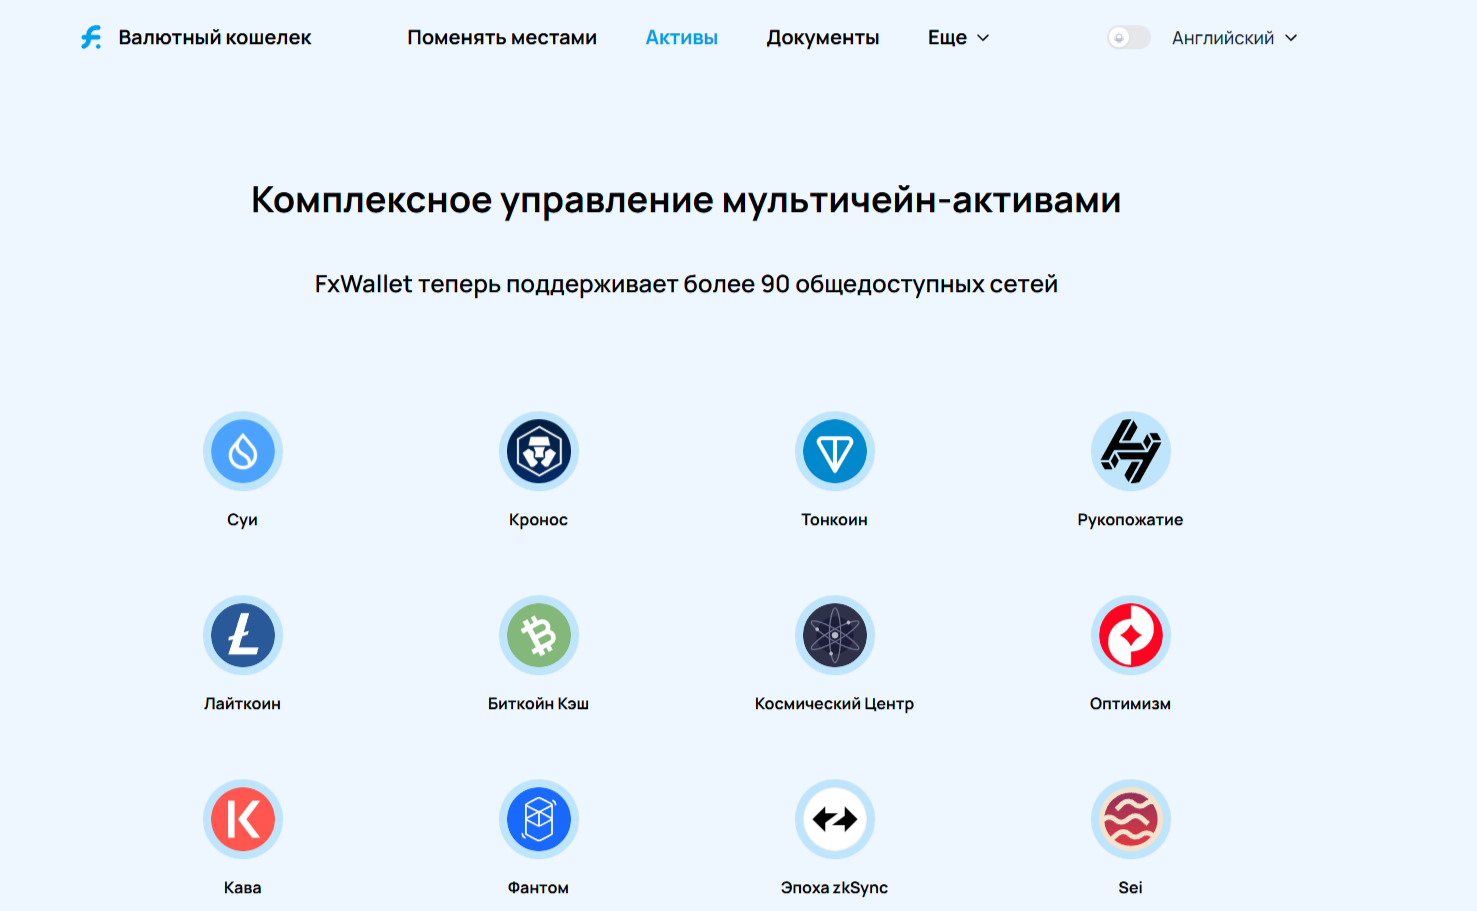Screen dimensions: 1477x911
Task: Click the Рукопожатие label
Action: (1130, 520)
